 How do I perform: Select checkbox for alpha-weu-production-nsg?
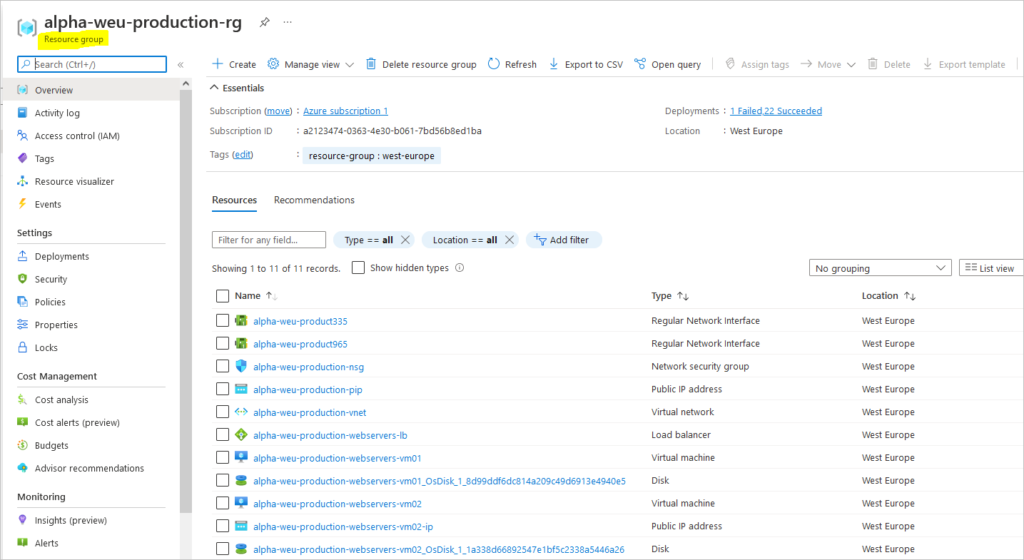coord(222,366)
